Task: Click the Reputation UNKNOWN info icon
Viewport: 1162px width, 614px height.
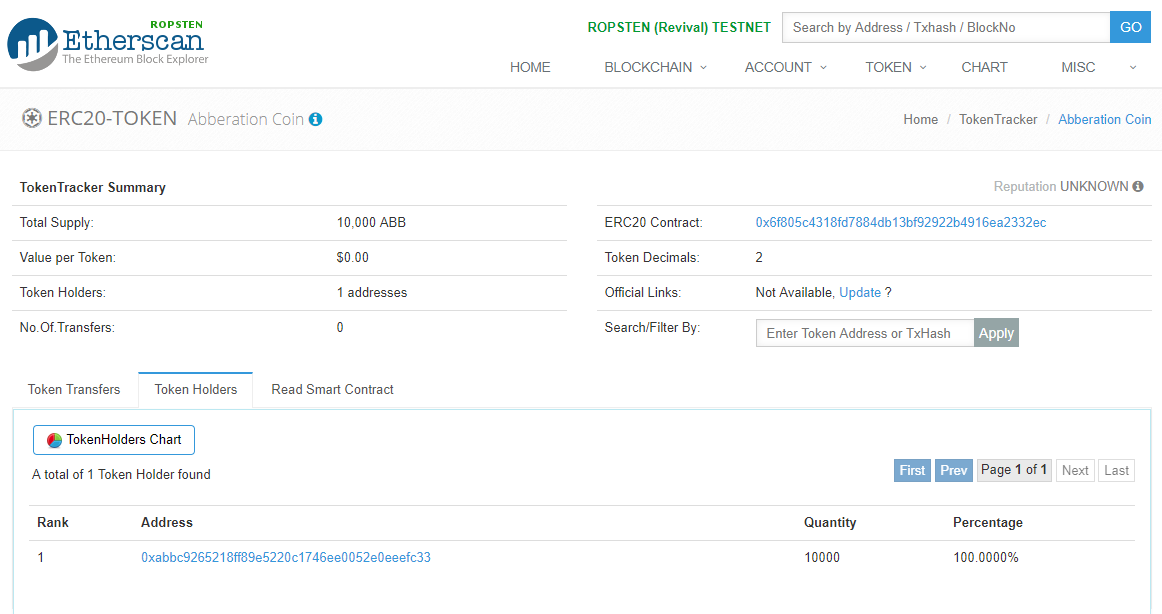Action: pyautogui.click(x=1138, y=187)
